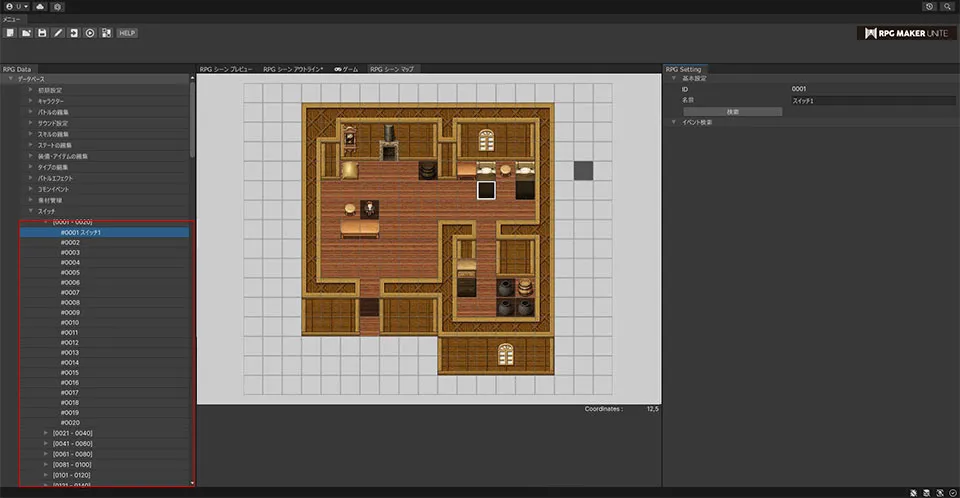
Task: Click the Save floppy disk icon
Action: (42, 33)
